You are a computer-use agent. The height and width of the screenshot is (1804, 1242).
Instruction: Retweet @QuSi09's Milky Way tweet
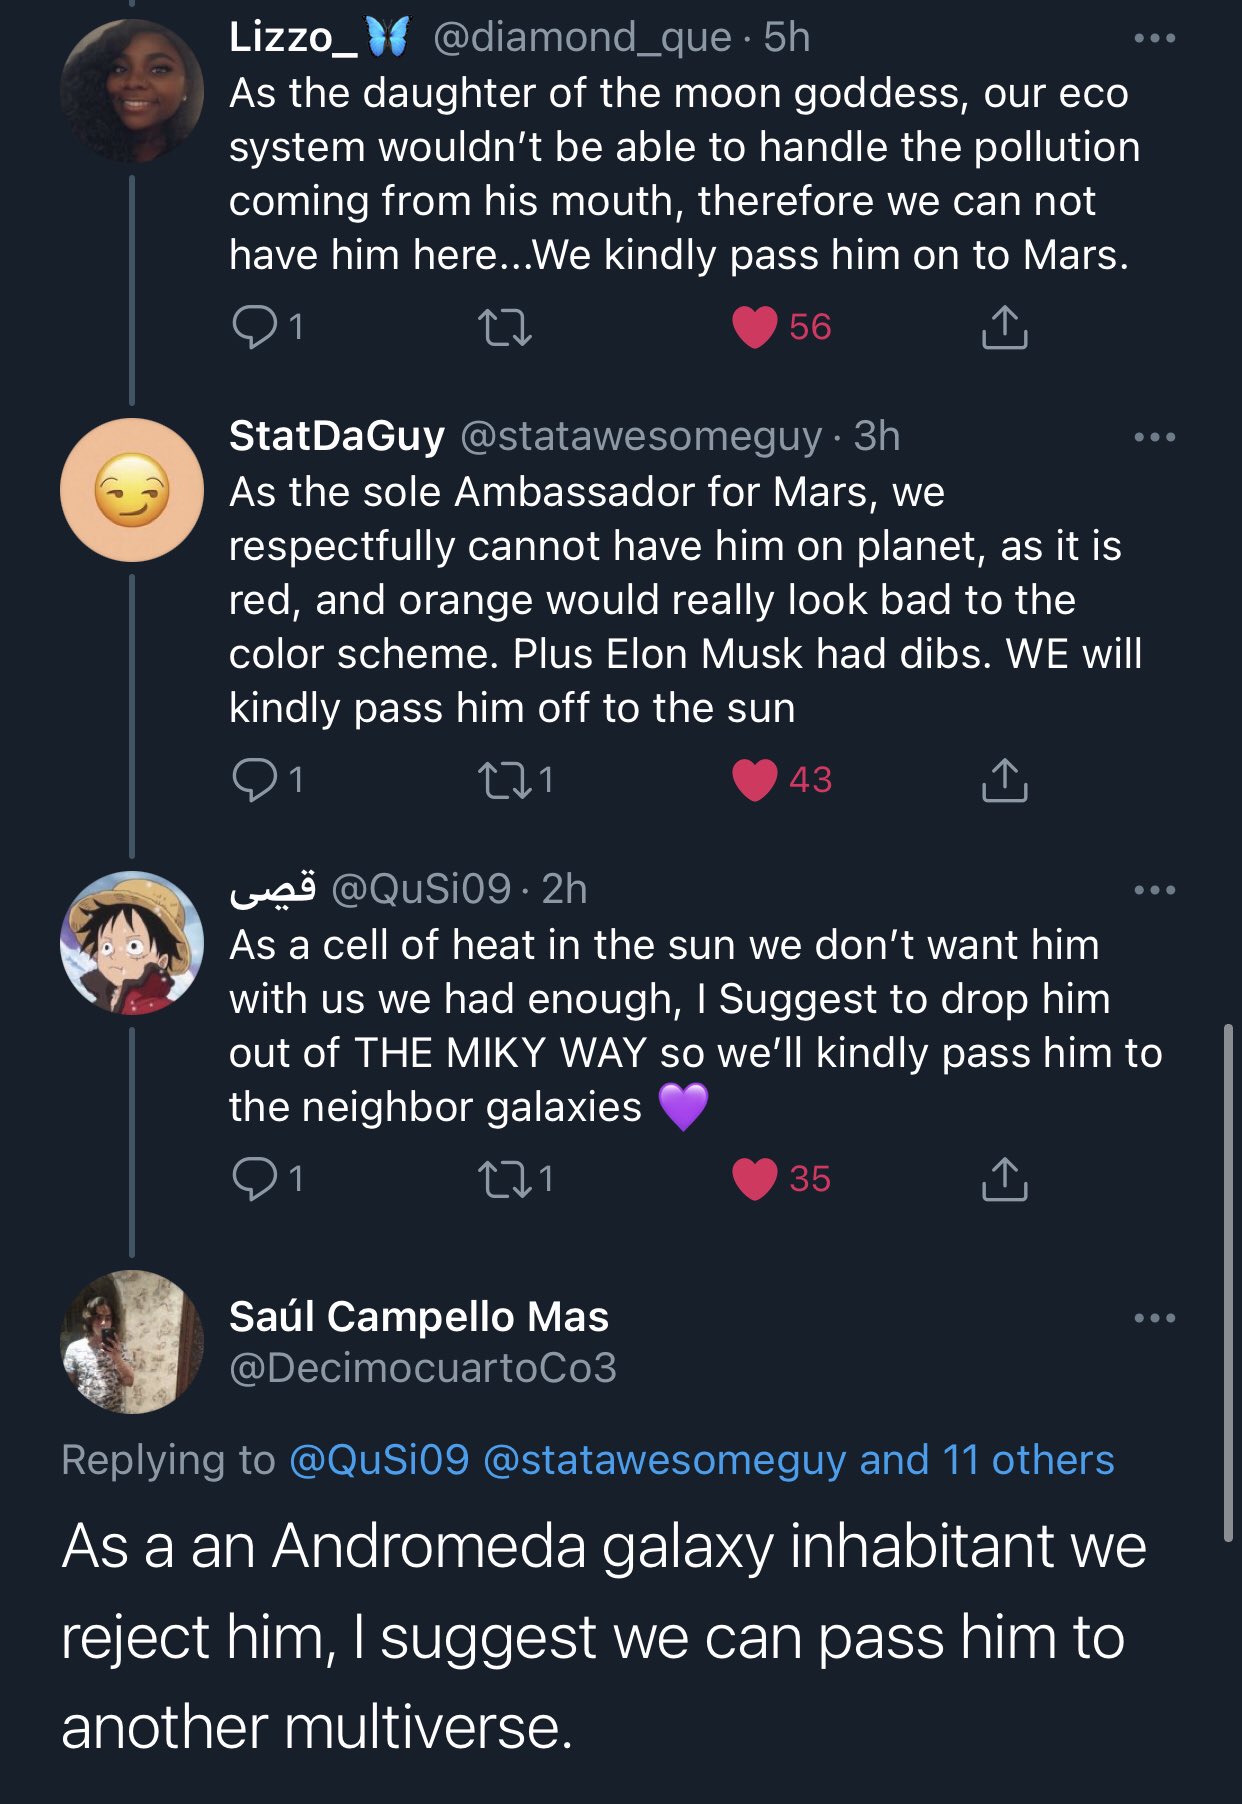[x=505, y=1179]
